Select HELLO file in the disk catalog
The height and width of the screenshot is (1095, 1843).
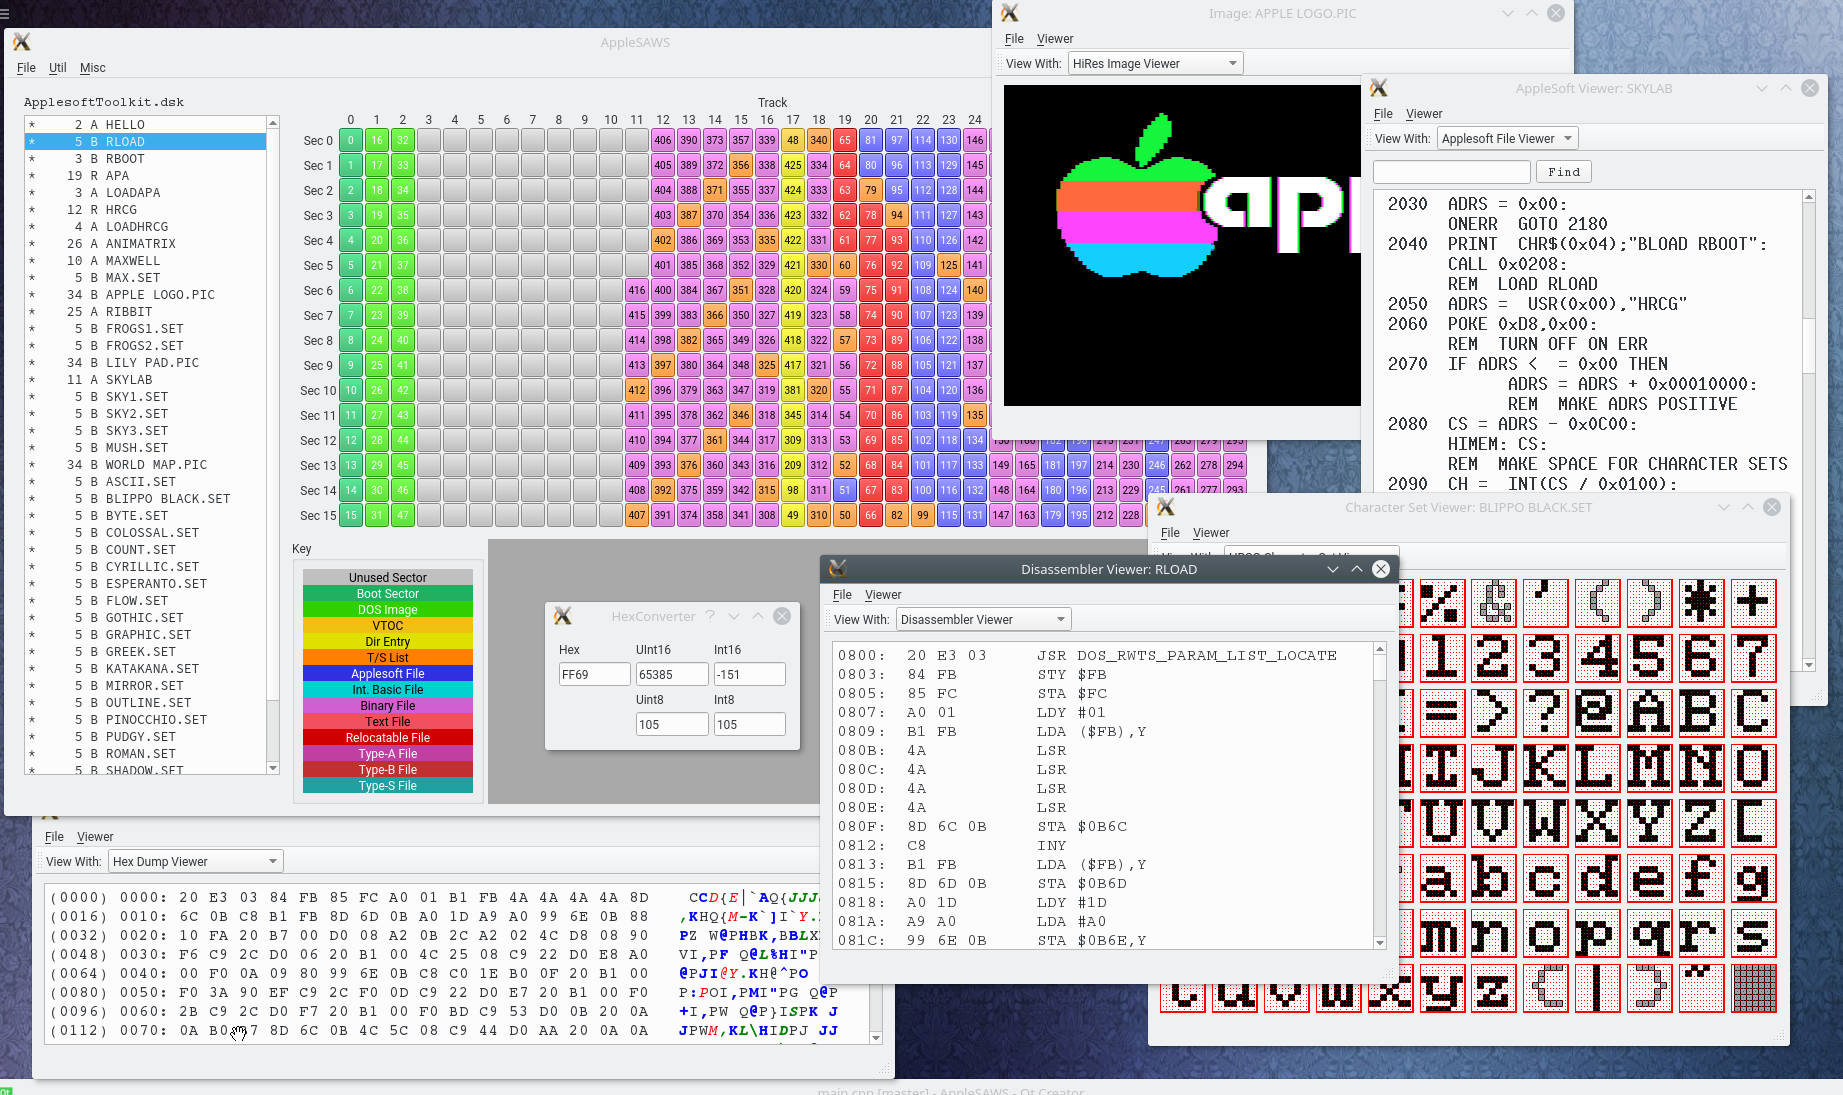(146, 124)
